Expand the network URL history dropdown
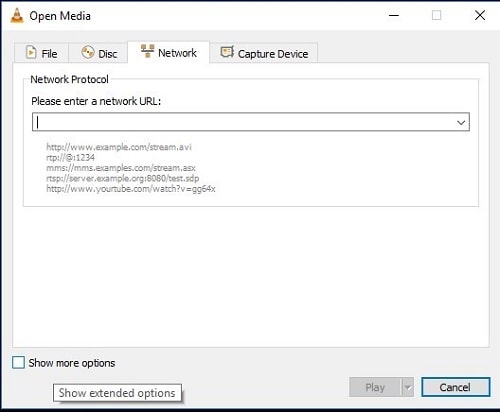This screenshot has height=412, width=500. click(x=461, y=122)
